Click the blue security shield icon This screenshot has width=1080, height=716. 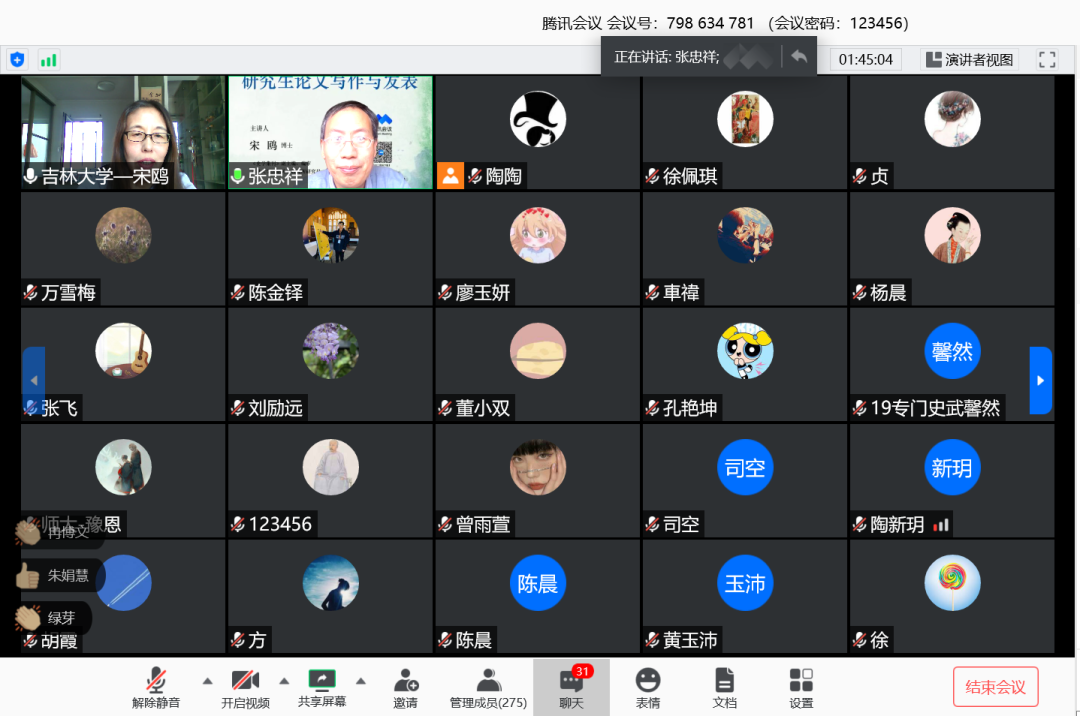tap(17, 60)
